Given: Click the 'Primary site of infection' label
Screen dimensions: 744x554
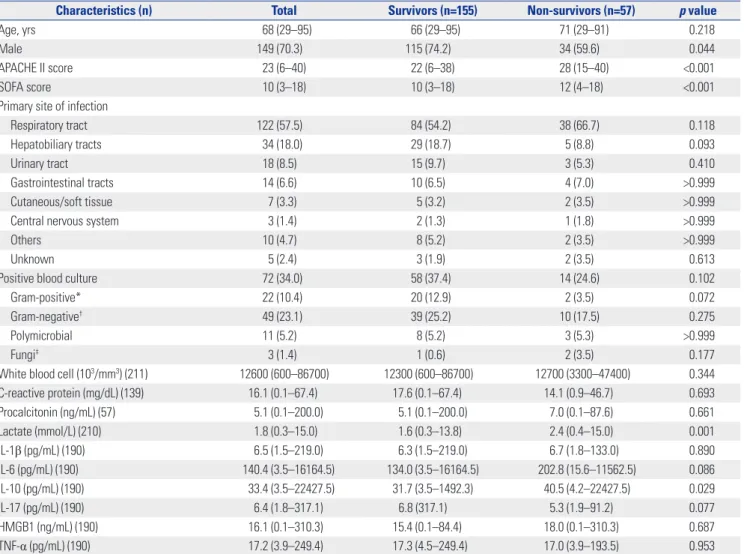Looking at the screenshot, I should pos(54,106).
